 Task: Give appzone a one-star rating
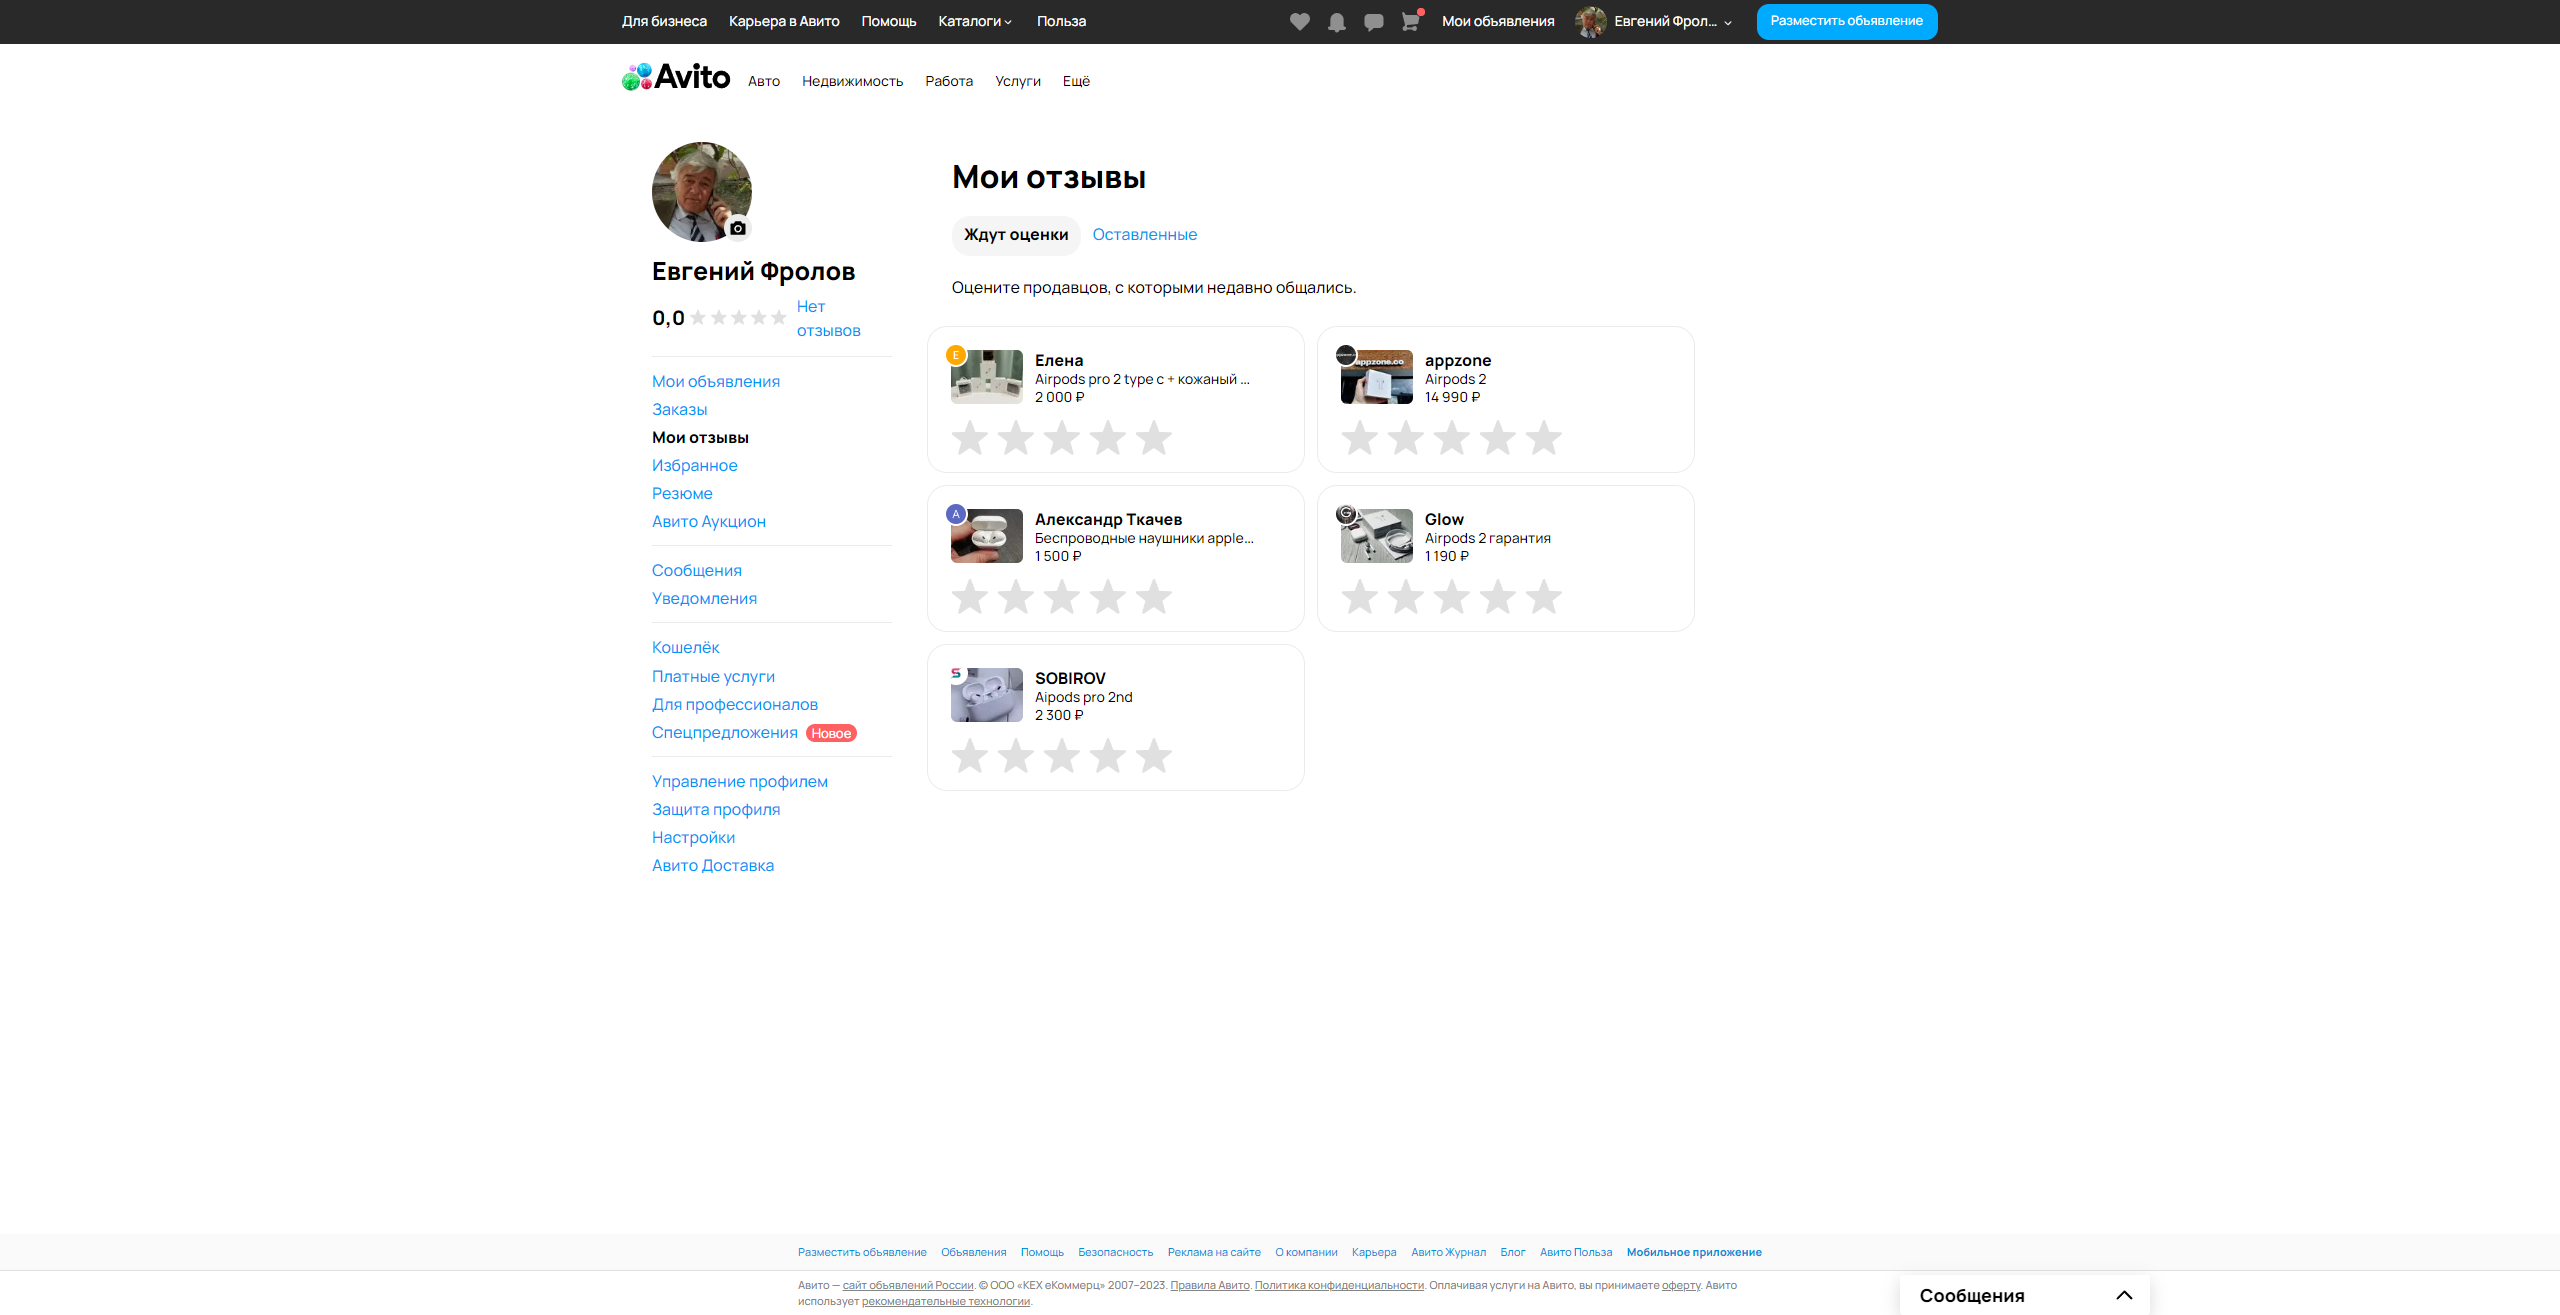(1359, 438)
